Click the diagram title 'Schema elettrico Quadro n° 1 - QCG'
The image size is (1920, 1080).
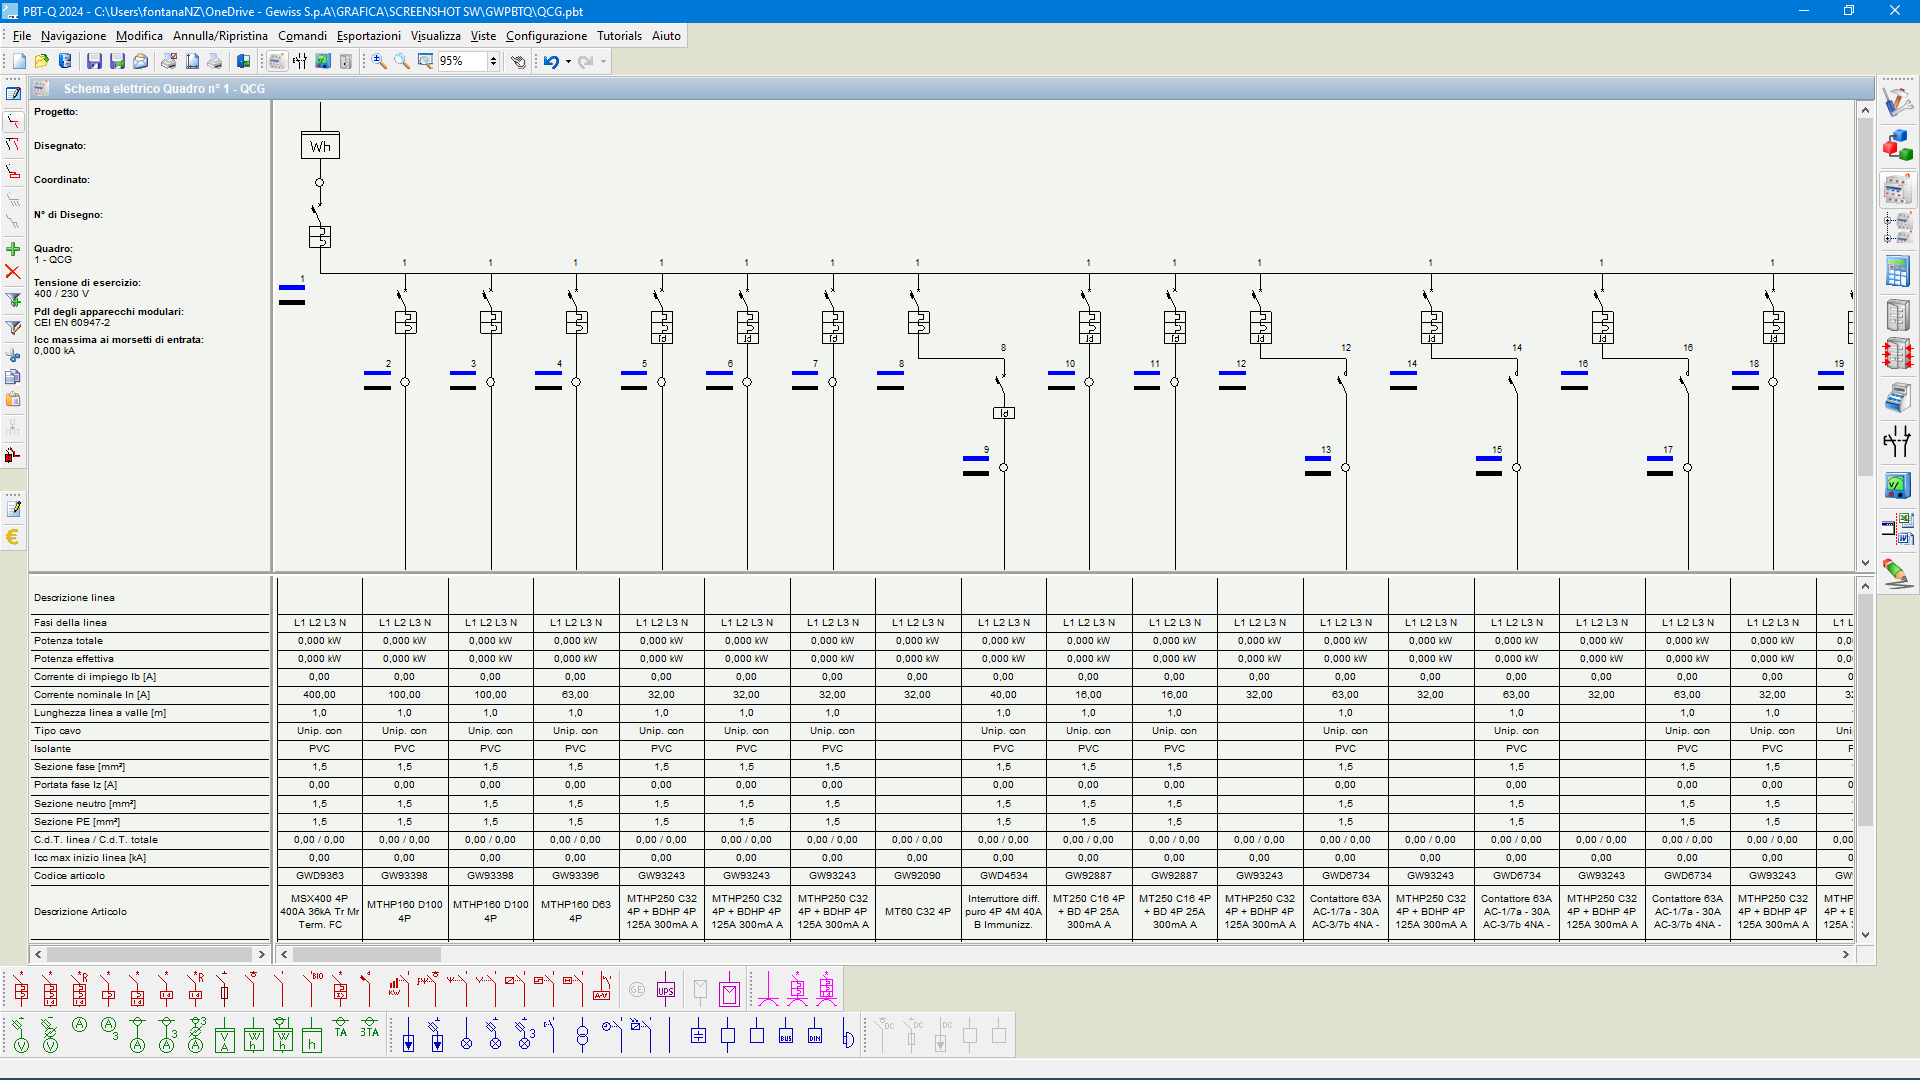pyautogui.click(x=164, y=89)
